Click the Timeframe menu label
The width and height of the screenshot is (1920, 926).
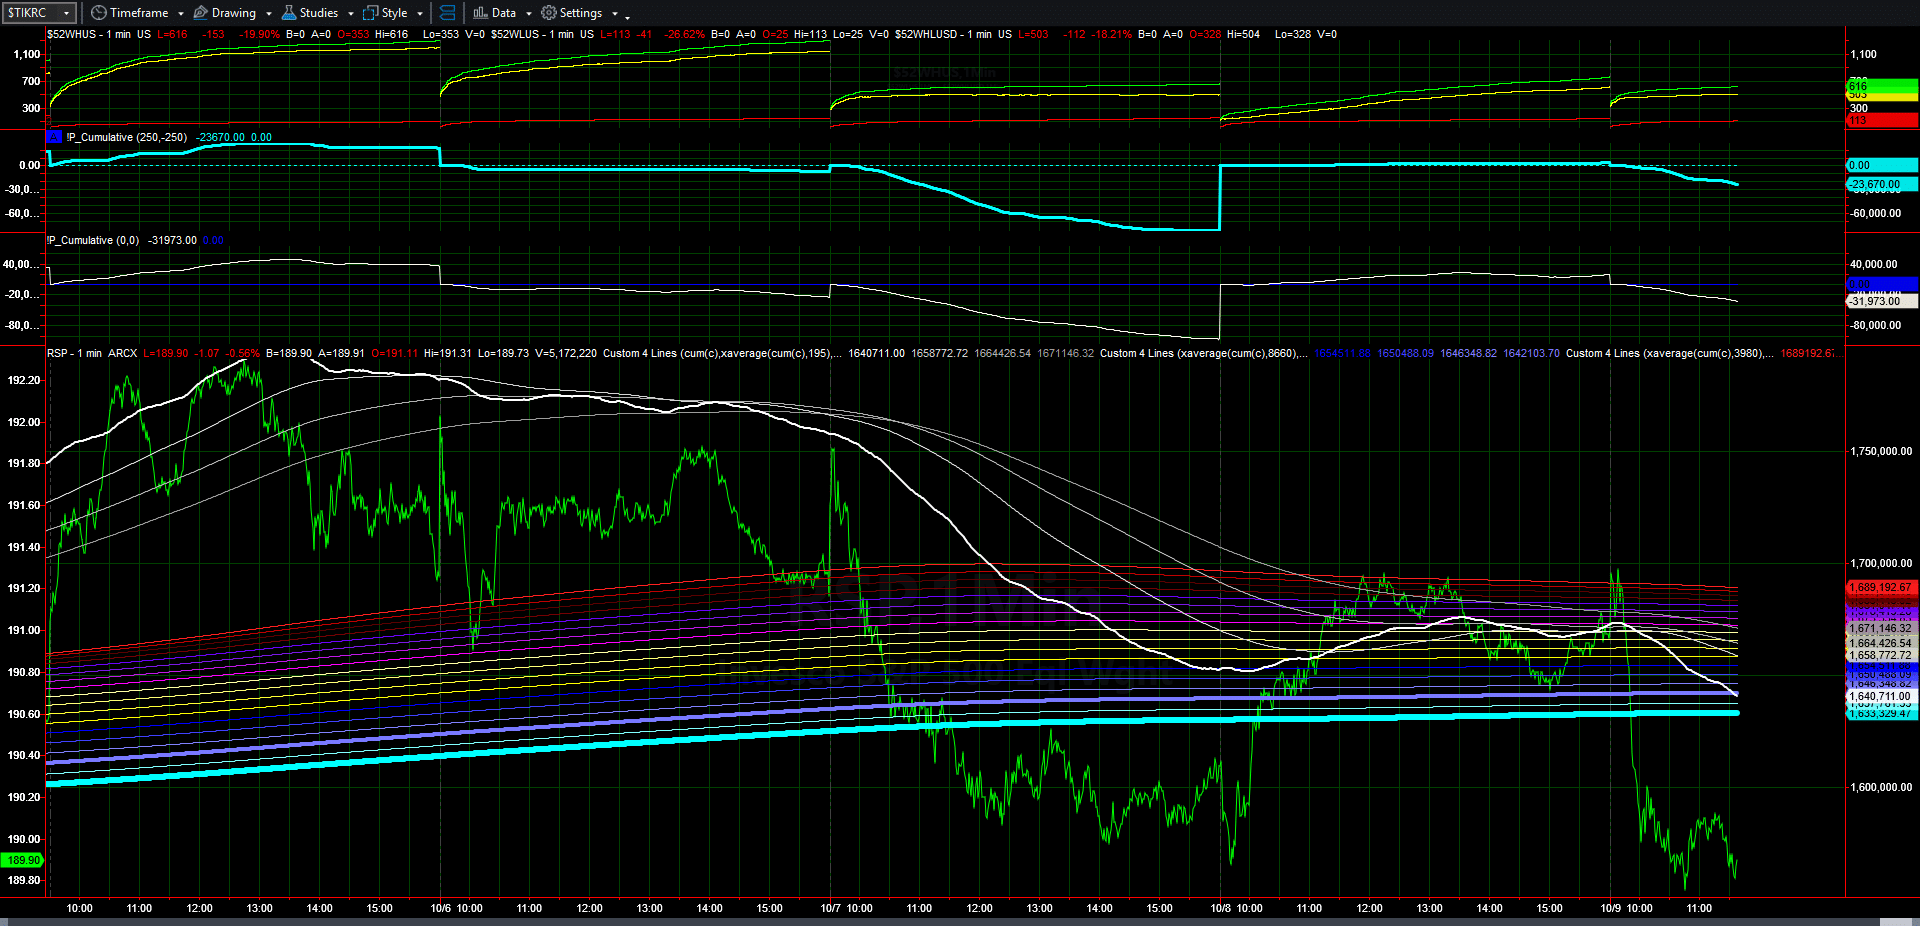pos(140,12)
